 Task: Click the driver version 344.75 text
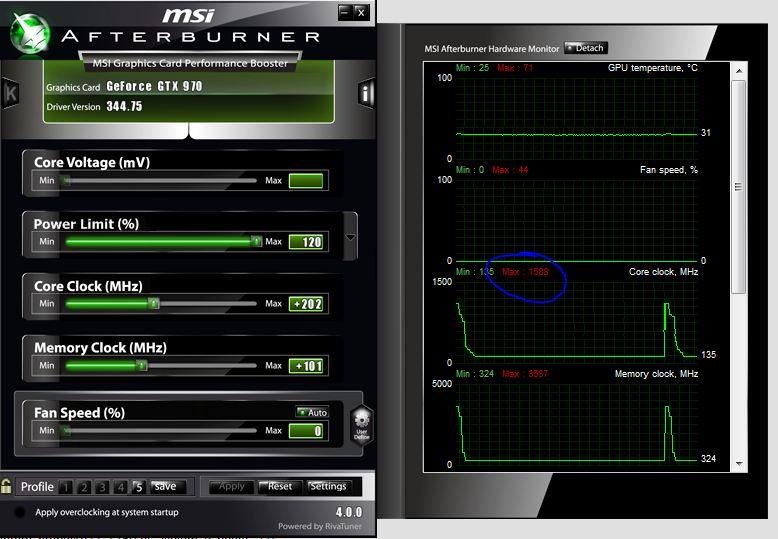pyautogui.click(x=125, y=106)
